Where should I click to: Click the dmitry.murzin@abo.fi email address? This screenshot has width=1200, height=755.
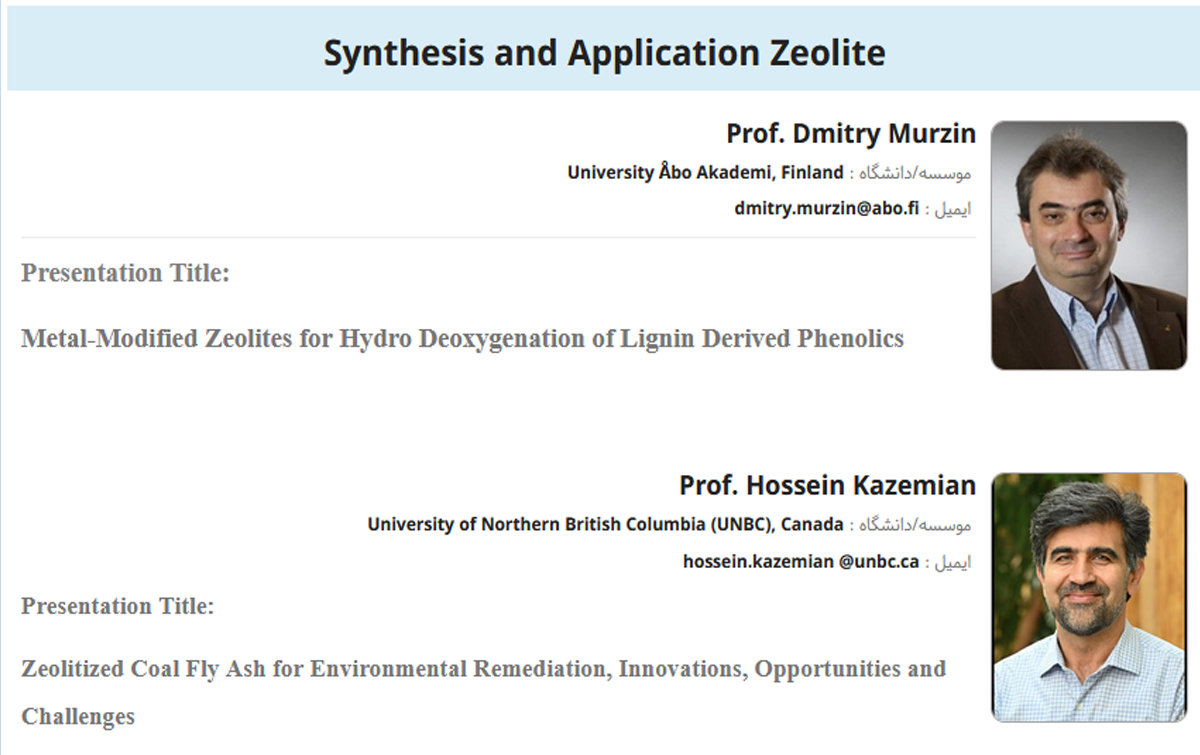pyautogui.click(x=826, y=209)
